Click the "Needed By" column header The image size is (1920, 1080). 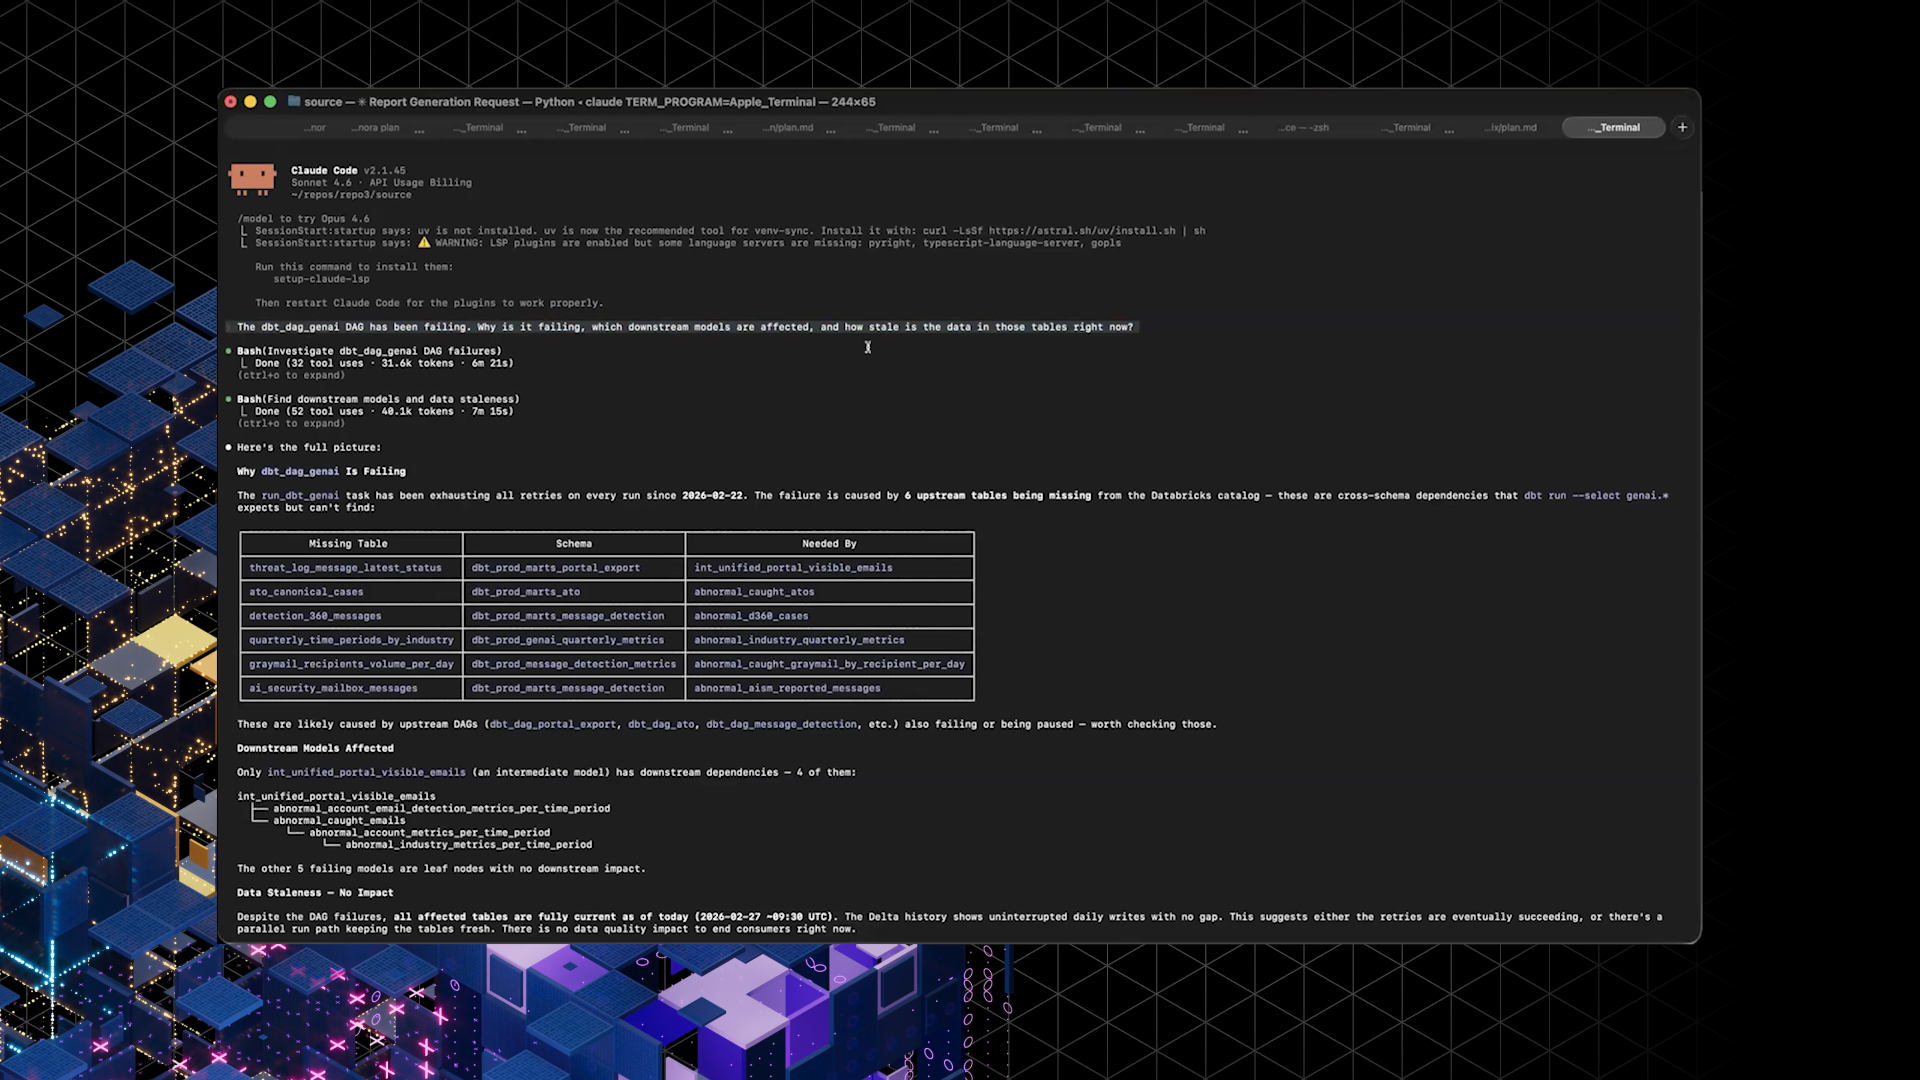click(x=829, y=544)
